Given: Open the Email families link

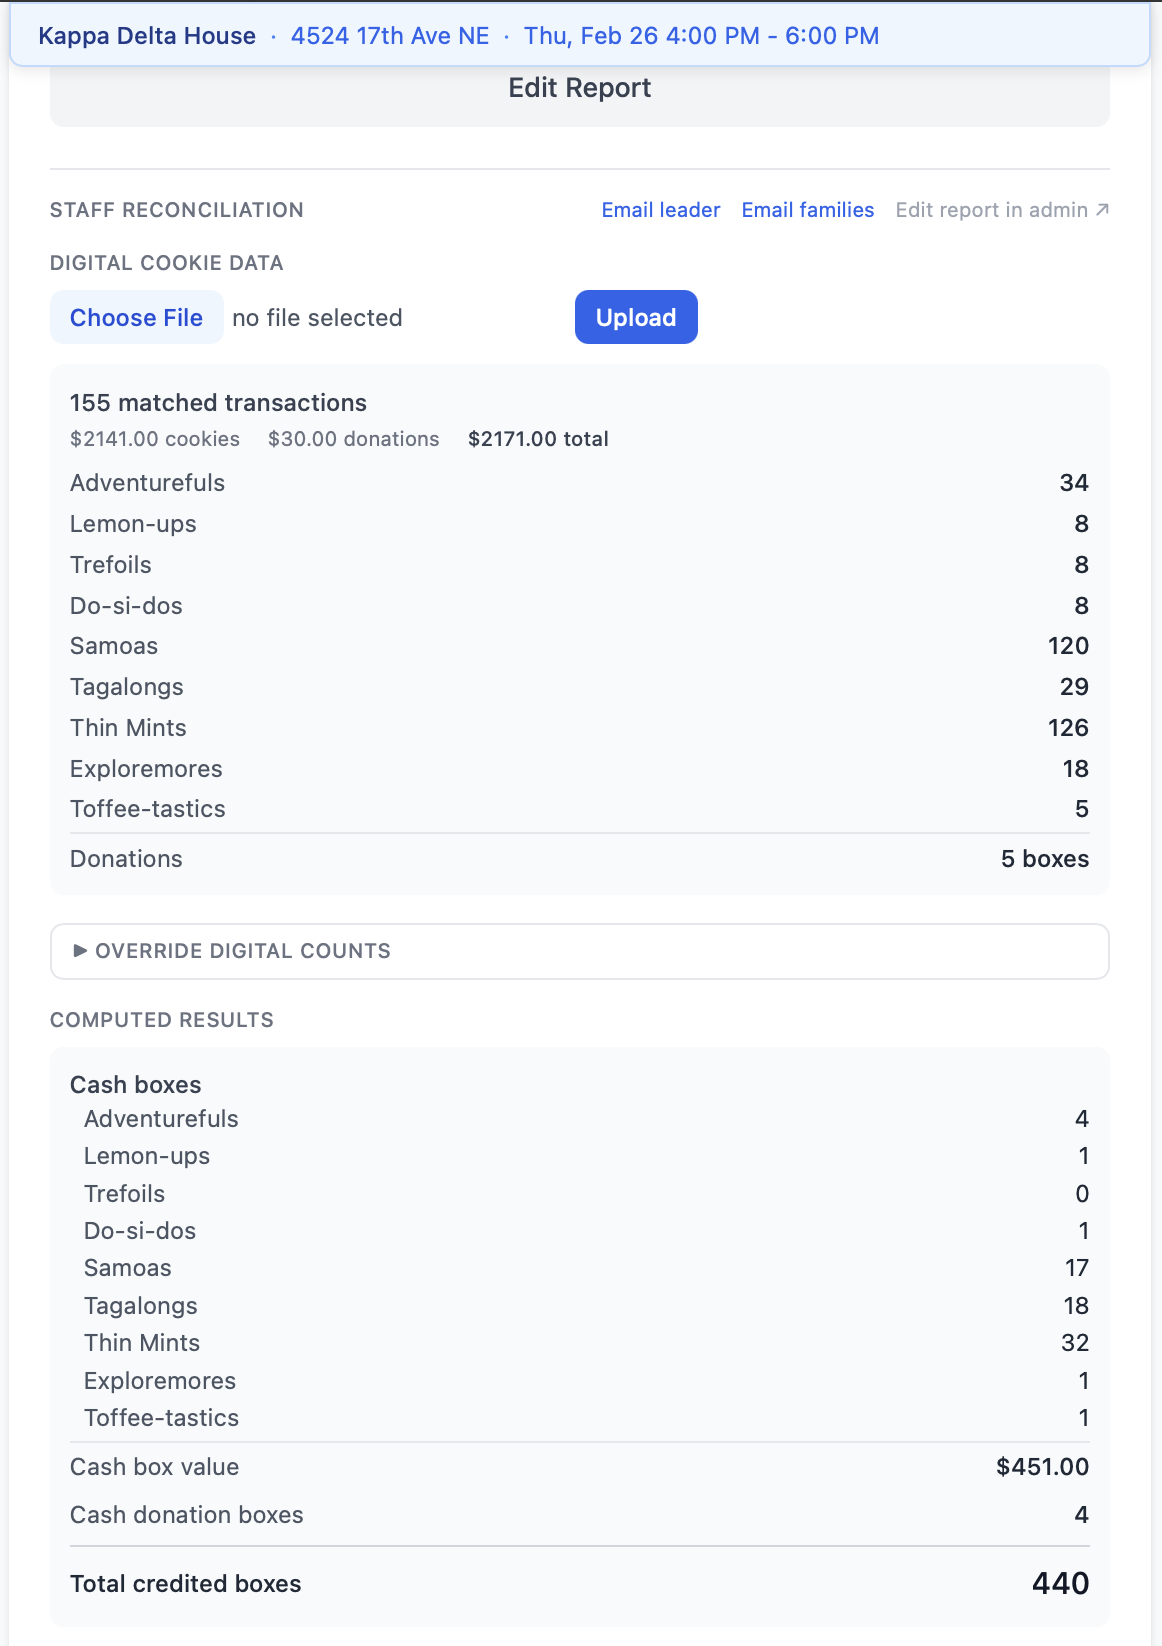Looking at the screenshot, I should point(807,210).
